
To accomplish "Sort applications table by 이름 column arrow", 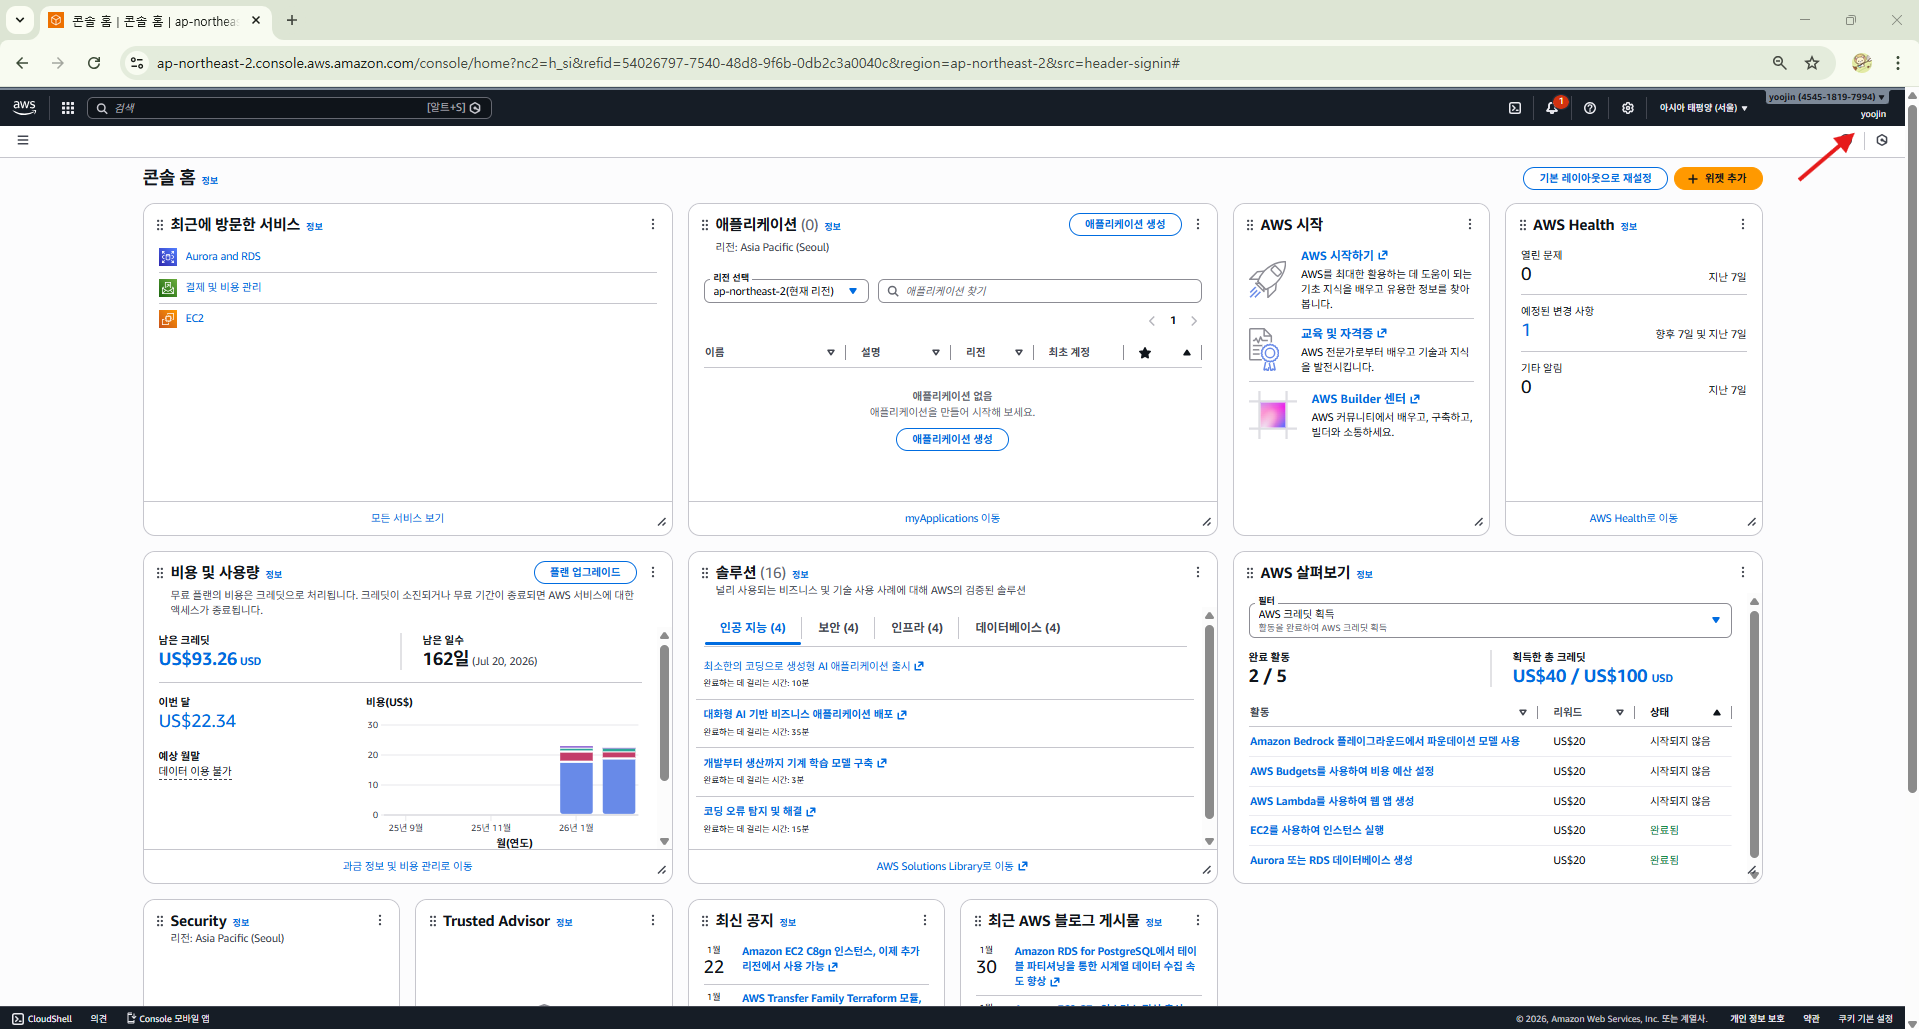I will (x=831, y=353).
